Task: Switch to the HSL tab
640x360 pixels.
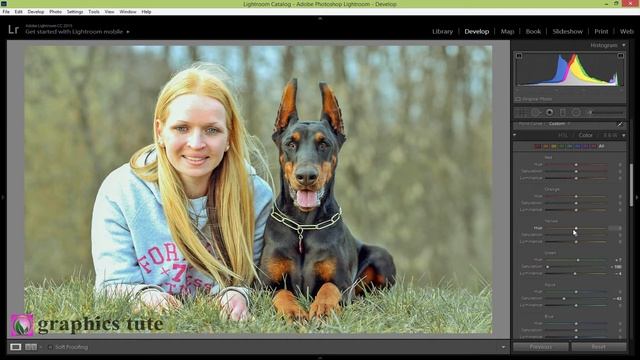Action: (563, 135)
